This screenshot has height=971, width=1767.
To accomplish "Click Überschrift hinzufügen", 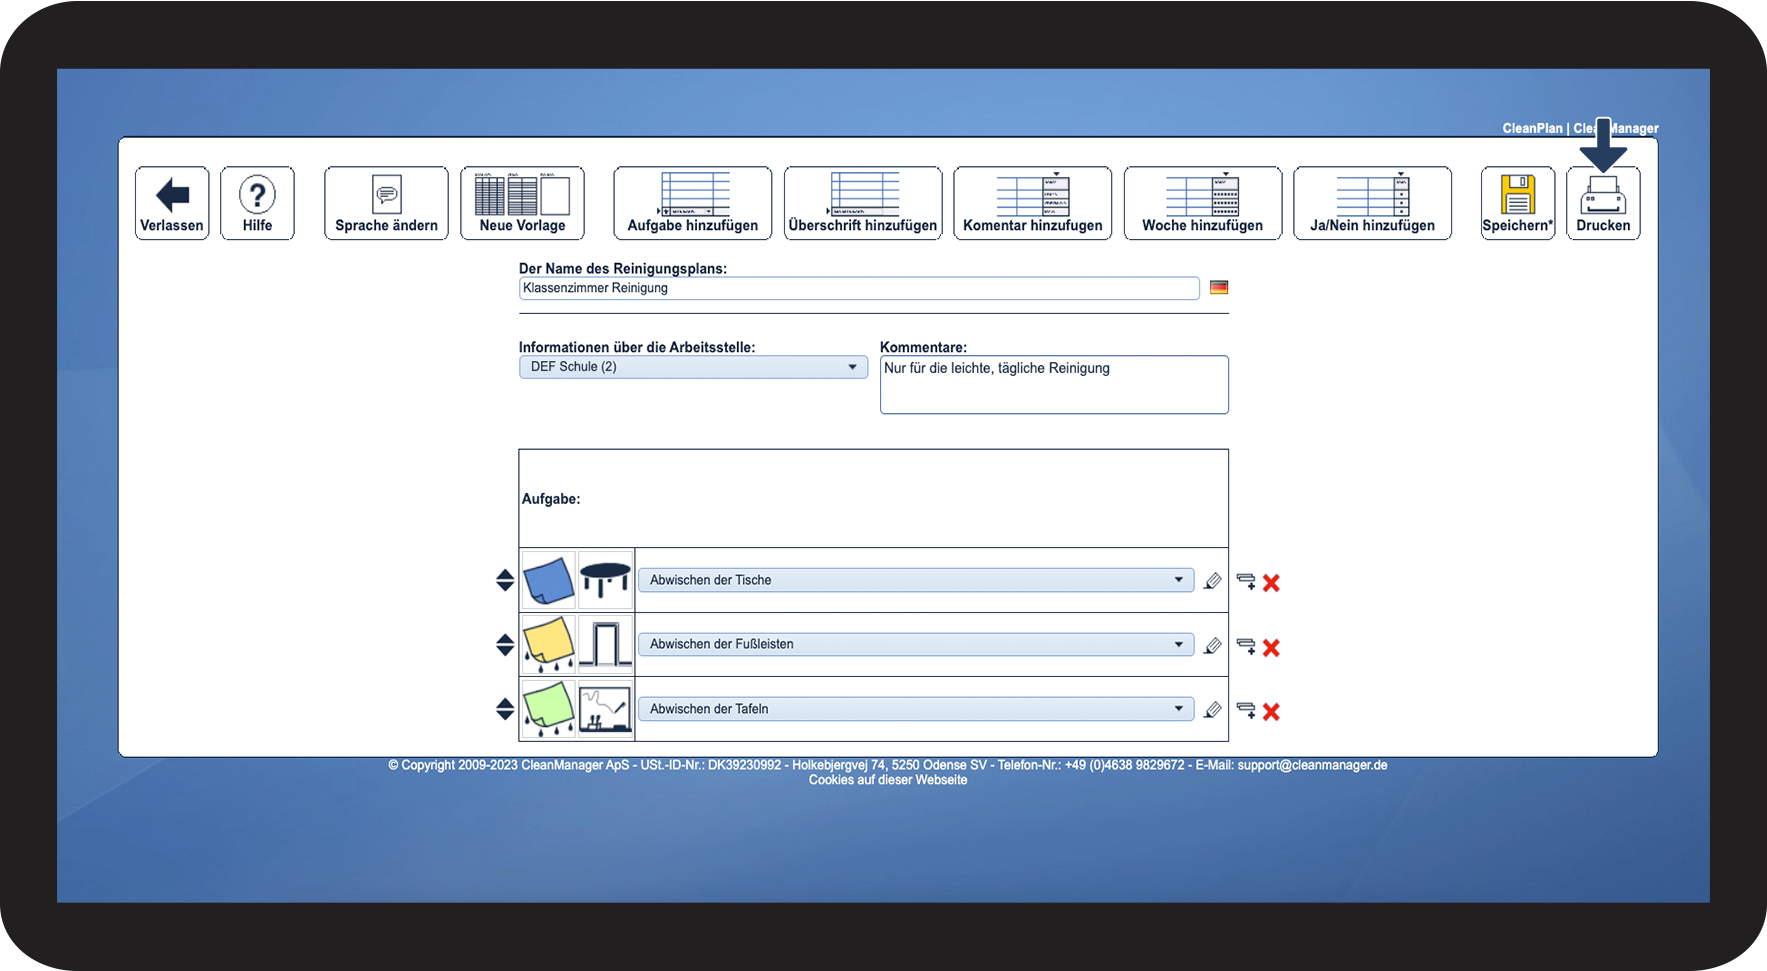I will pos(863,203).
